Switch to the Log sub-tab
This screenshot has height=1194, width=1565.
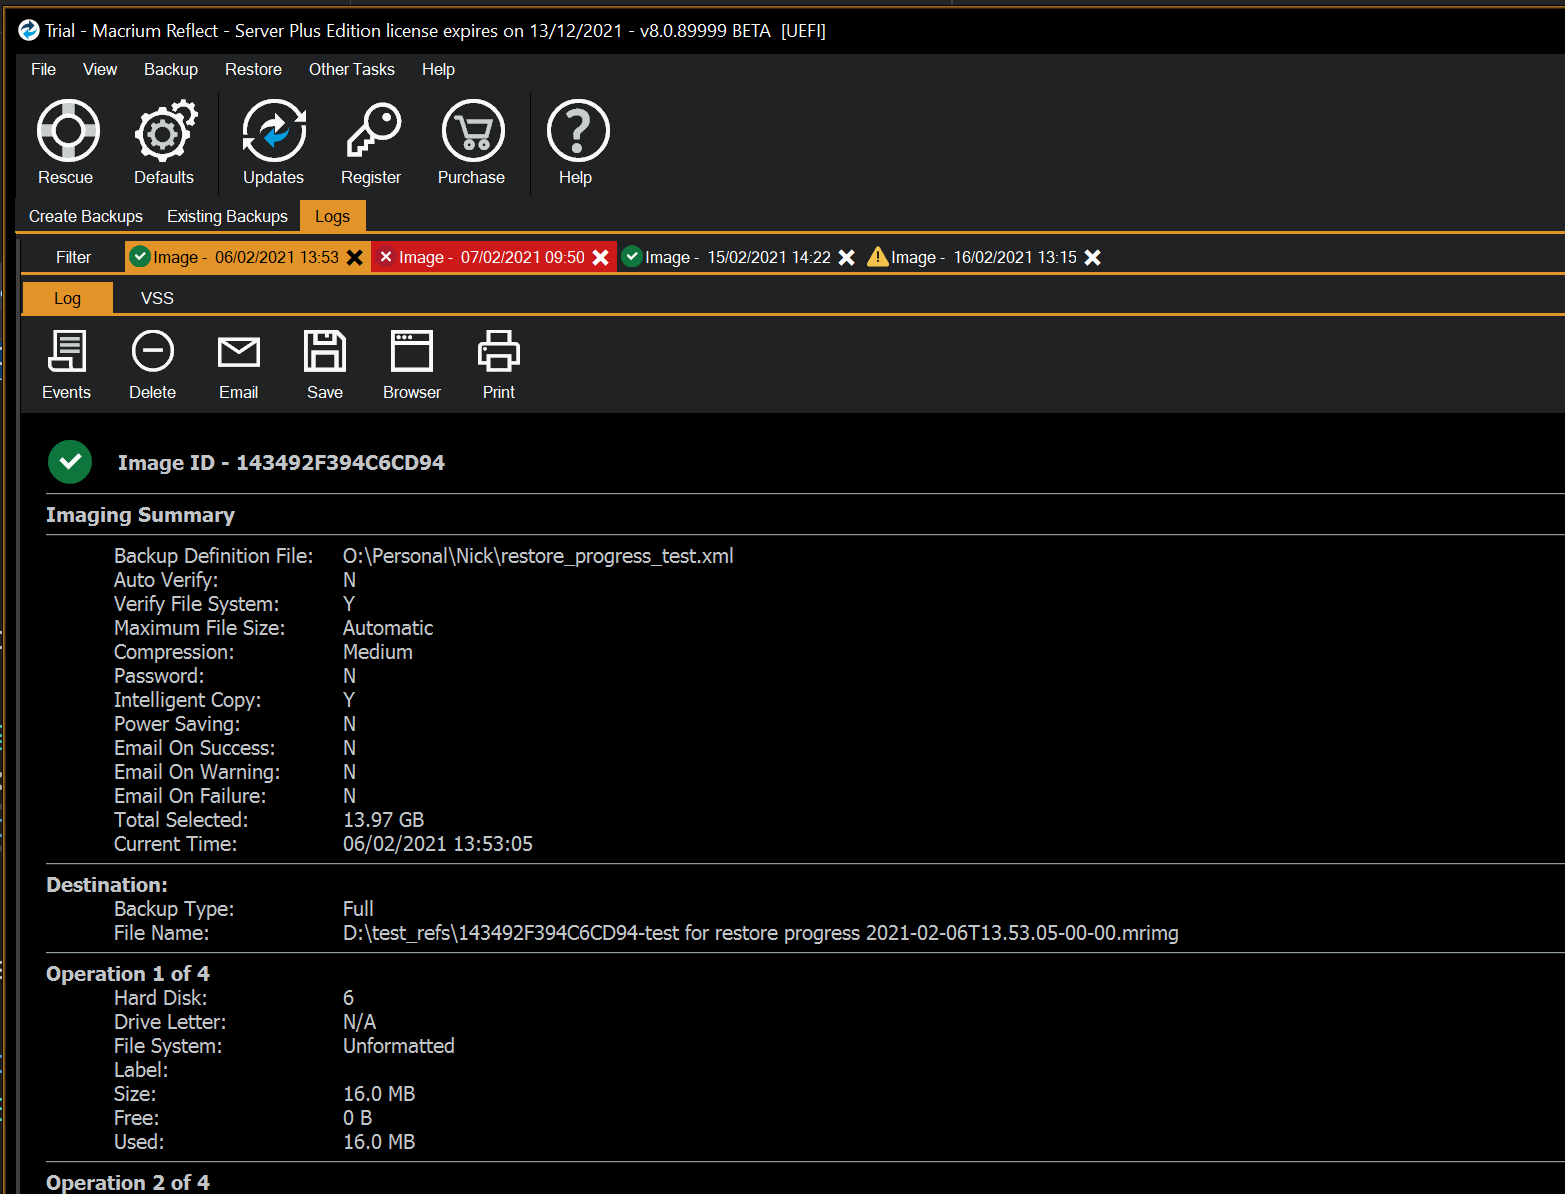[x=67, y=298]
